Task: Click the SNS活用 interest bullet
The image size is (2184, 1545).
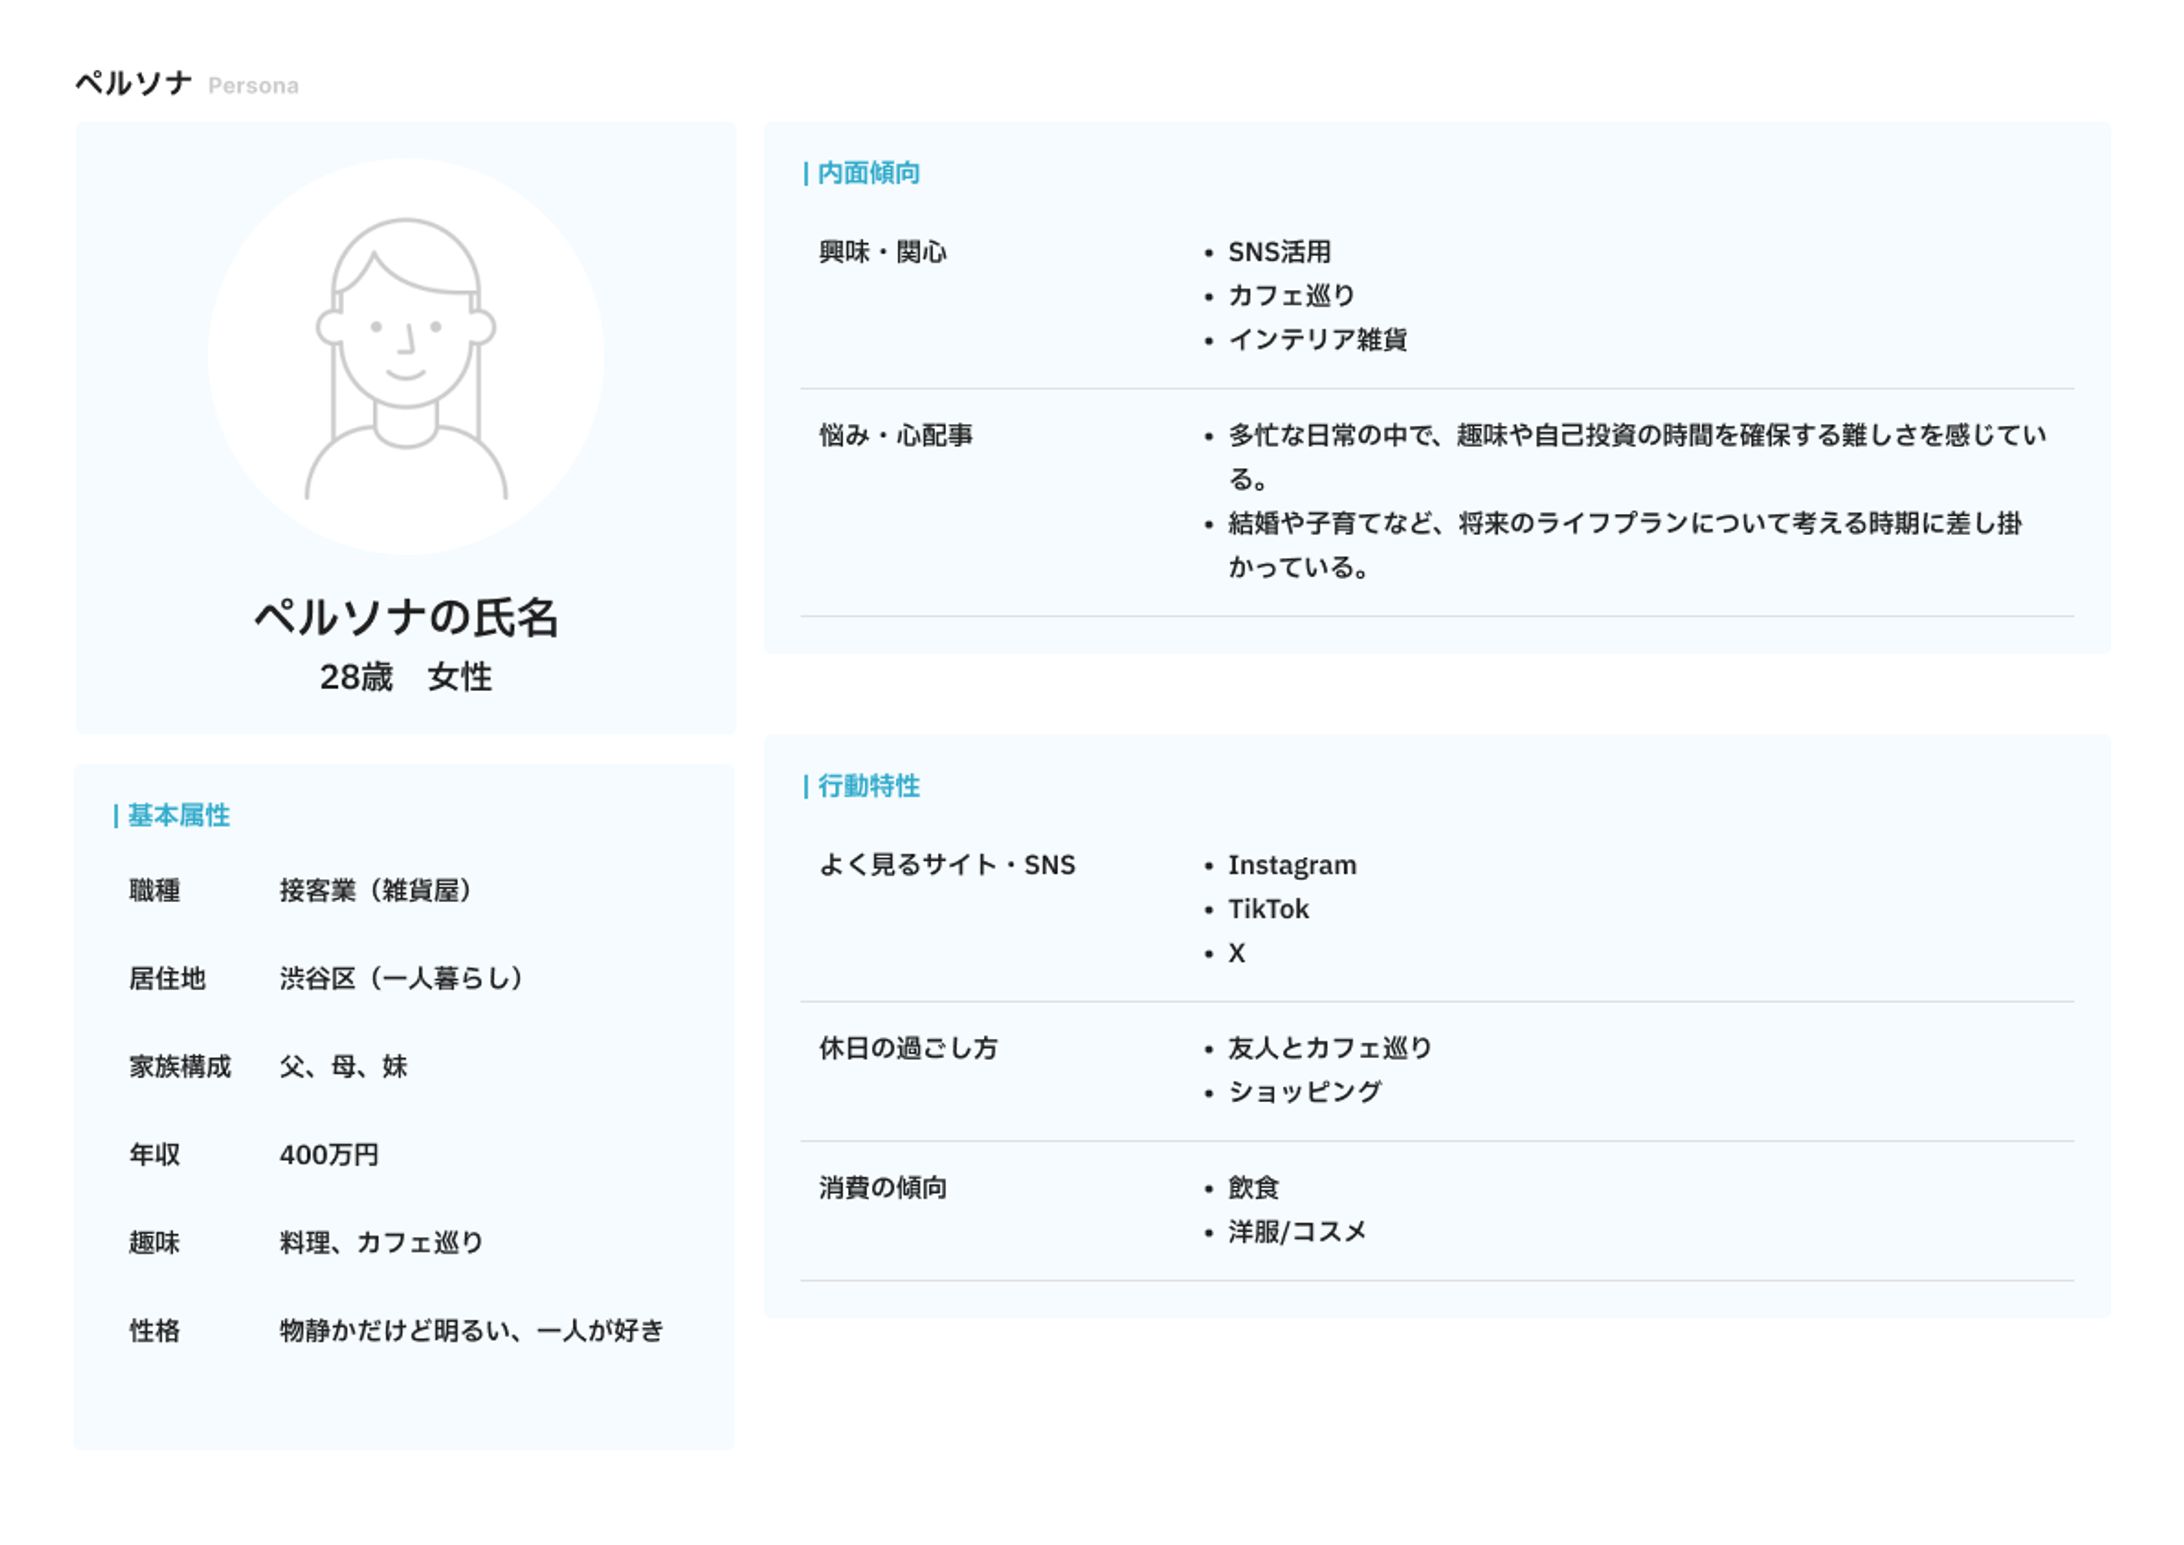Action: (x=1279, y=252)
